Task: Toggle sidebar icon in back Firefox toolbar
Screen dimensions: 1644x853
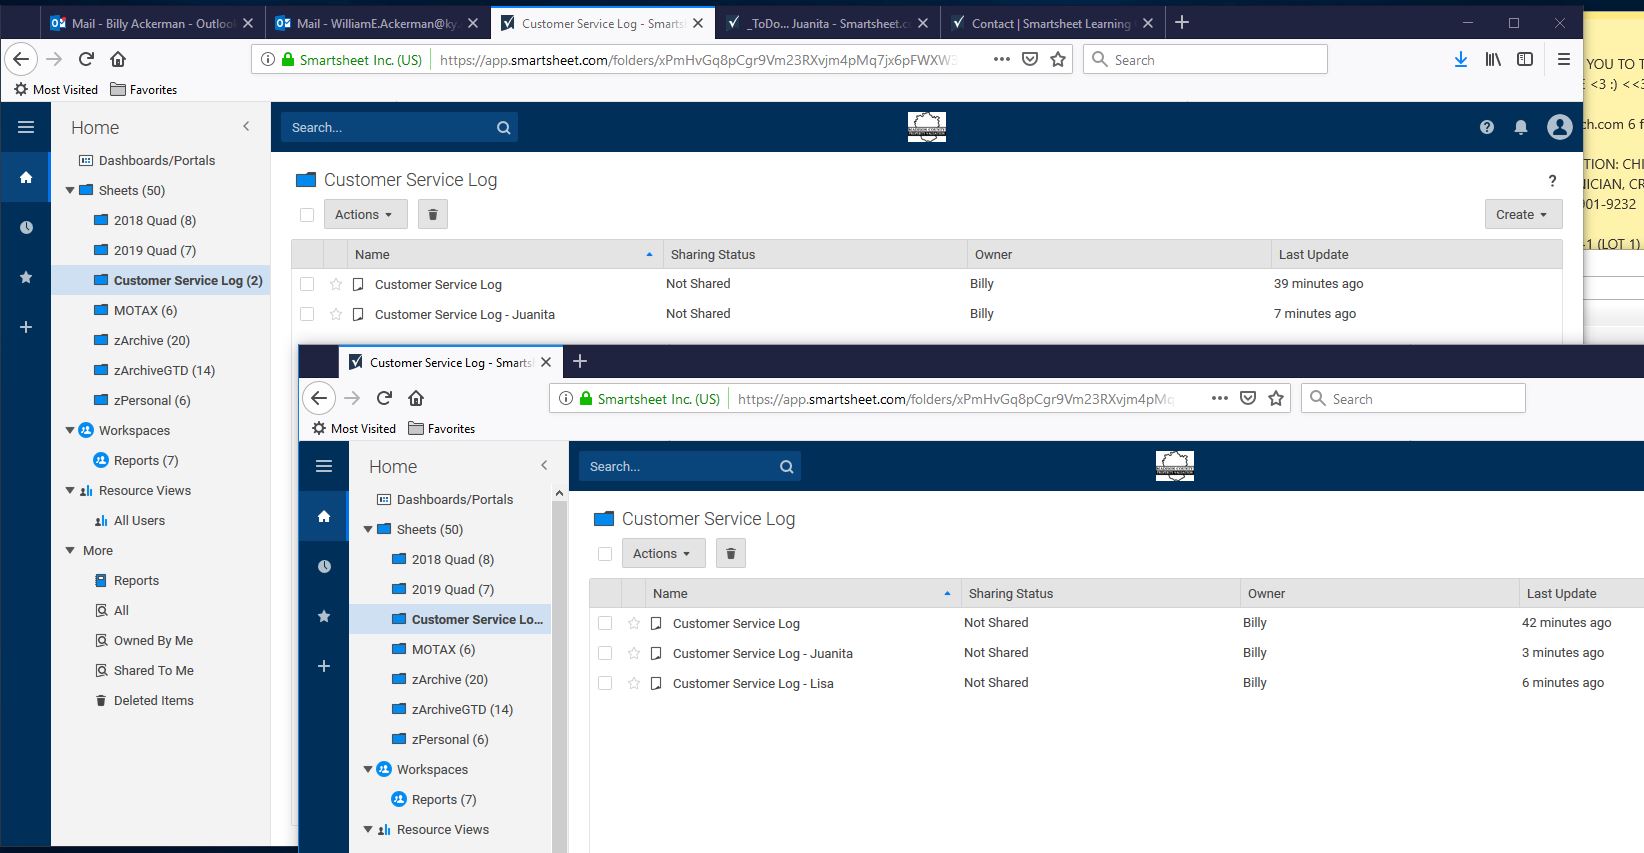Action: [x=1525, y=60]
